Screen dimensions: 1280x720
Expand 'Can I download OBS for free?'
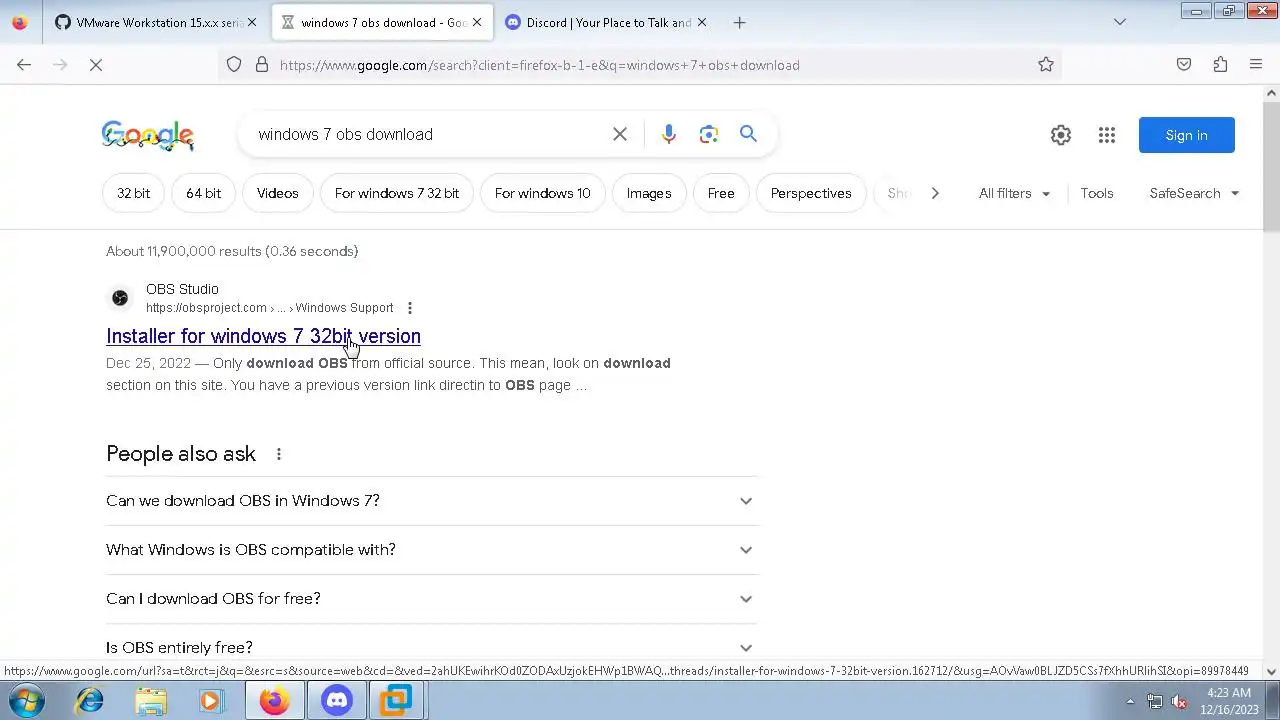[432, 599]
